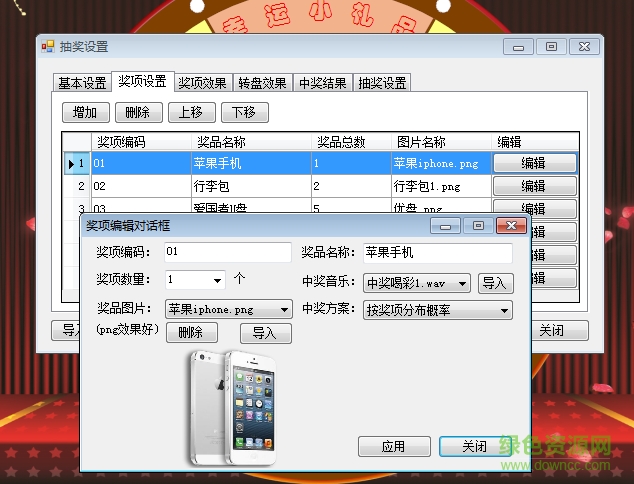Open the 中奖音乐 dropdown
Image resolution: width=634 pixels, height=484 pixels.
tap(417, 283)
